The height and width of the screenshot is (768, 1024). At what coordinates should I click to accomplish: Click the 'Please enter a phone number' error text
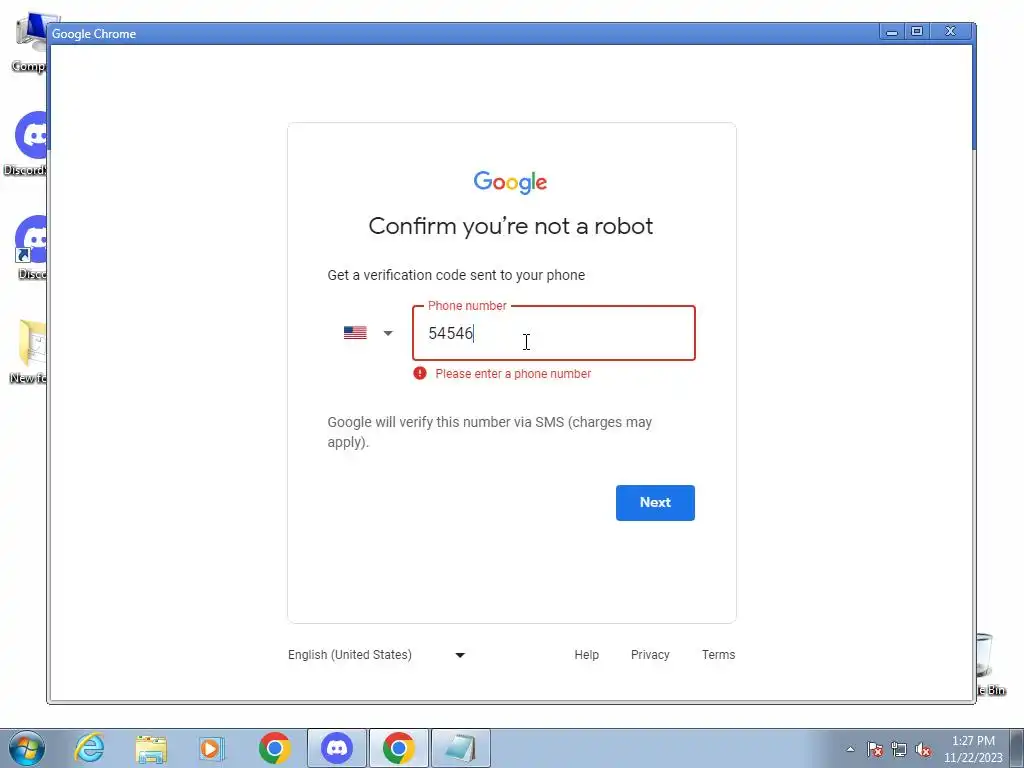(x=513, y=374)
